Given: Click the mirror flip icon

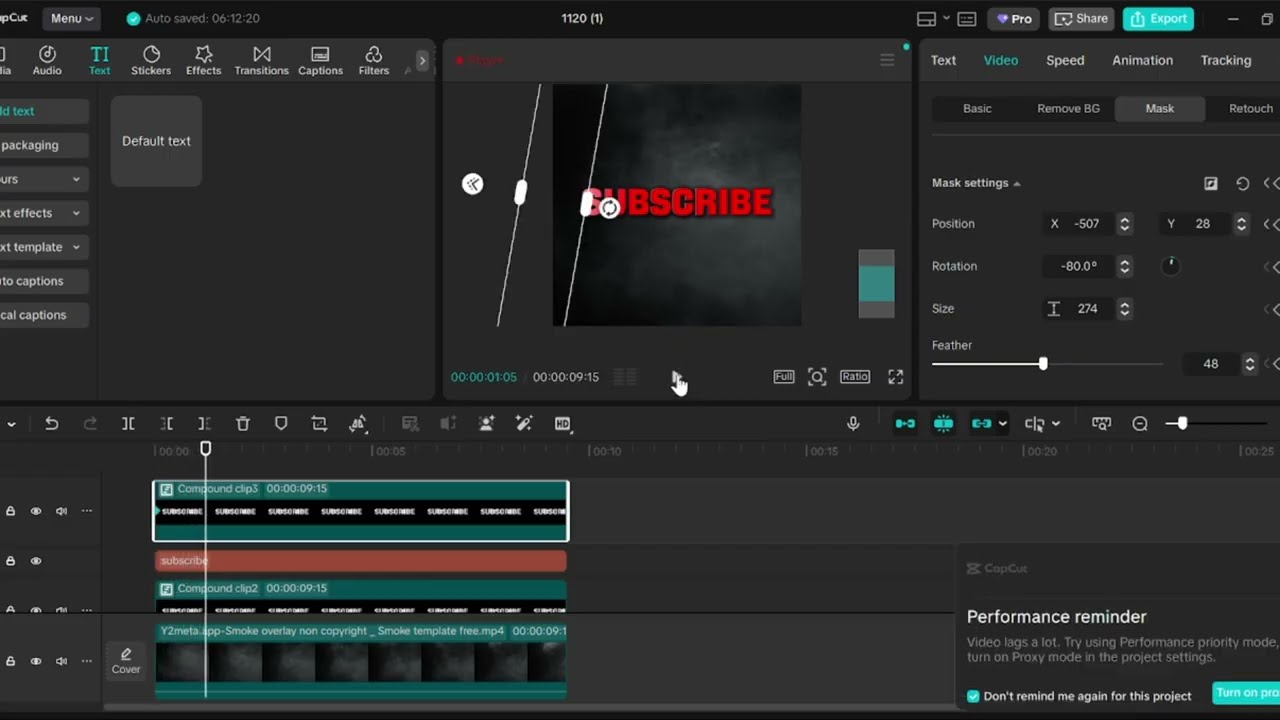Looking at the screenshot, I should (358, 424).
